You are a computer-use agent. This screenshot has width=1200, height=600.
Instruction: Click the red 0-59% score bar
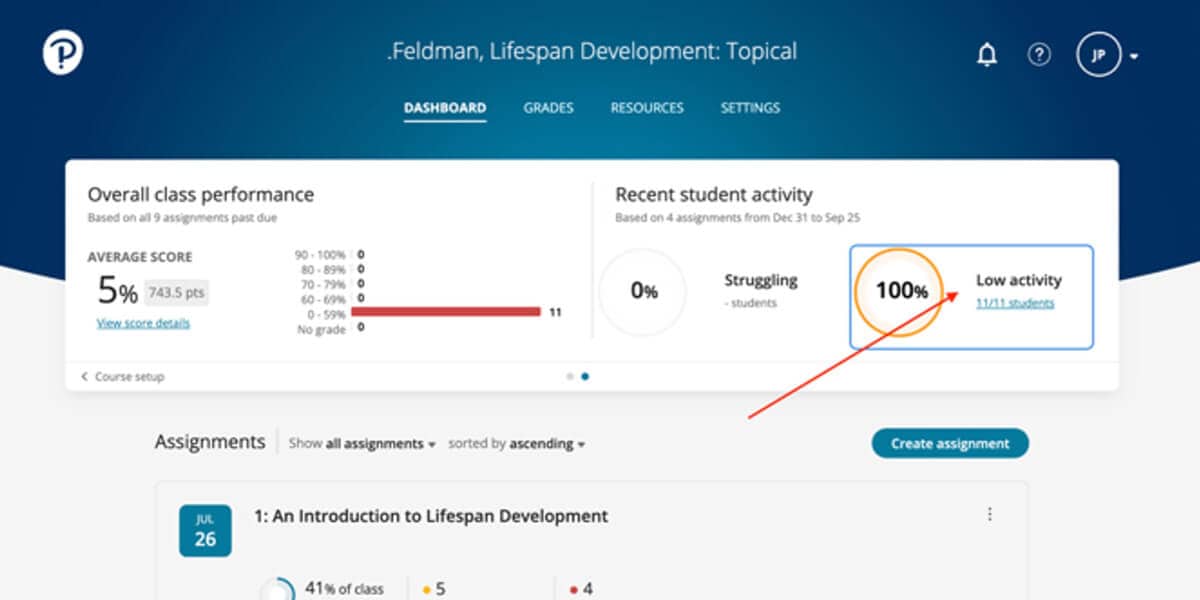[447, 313]
